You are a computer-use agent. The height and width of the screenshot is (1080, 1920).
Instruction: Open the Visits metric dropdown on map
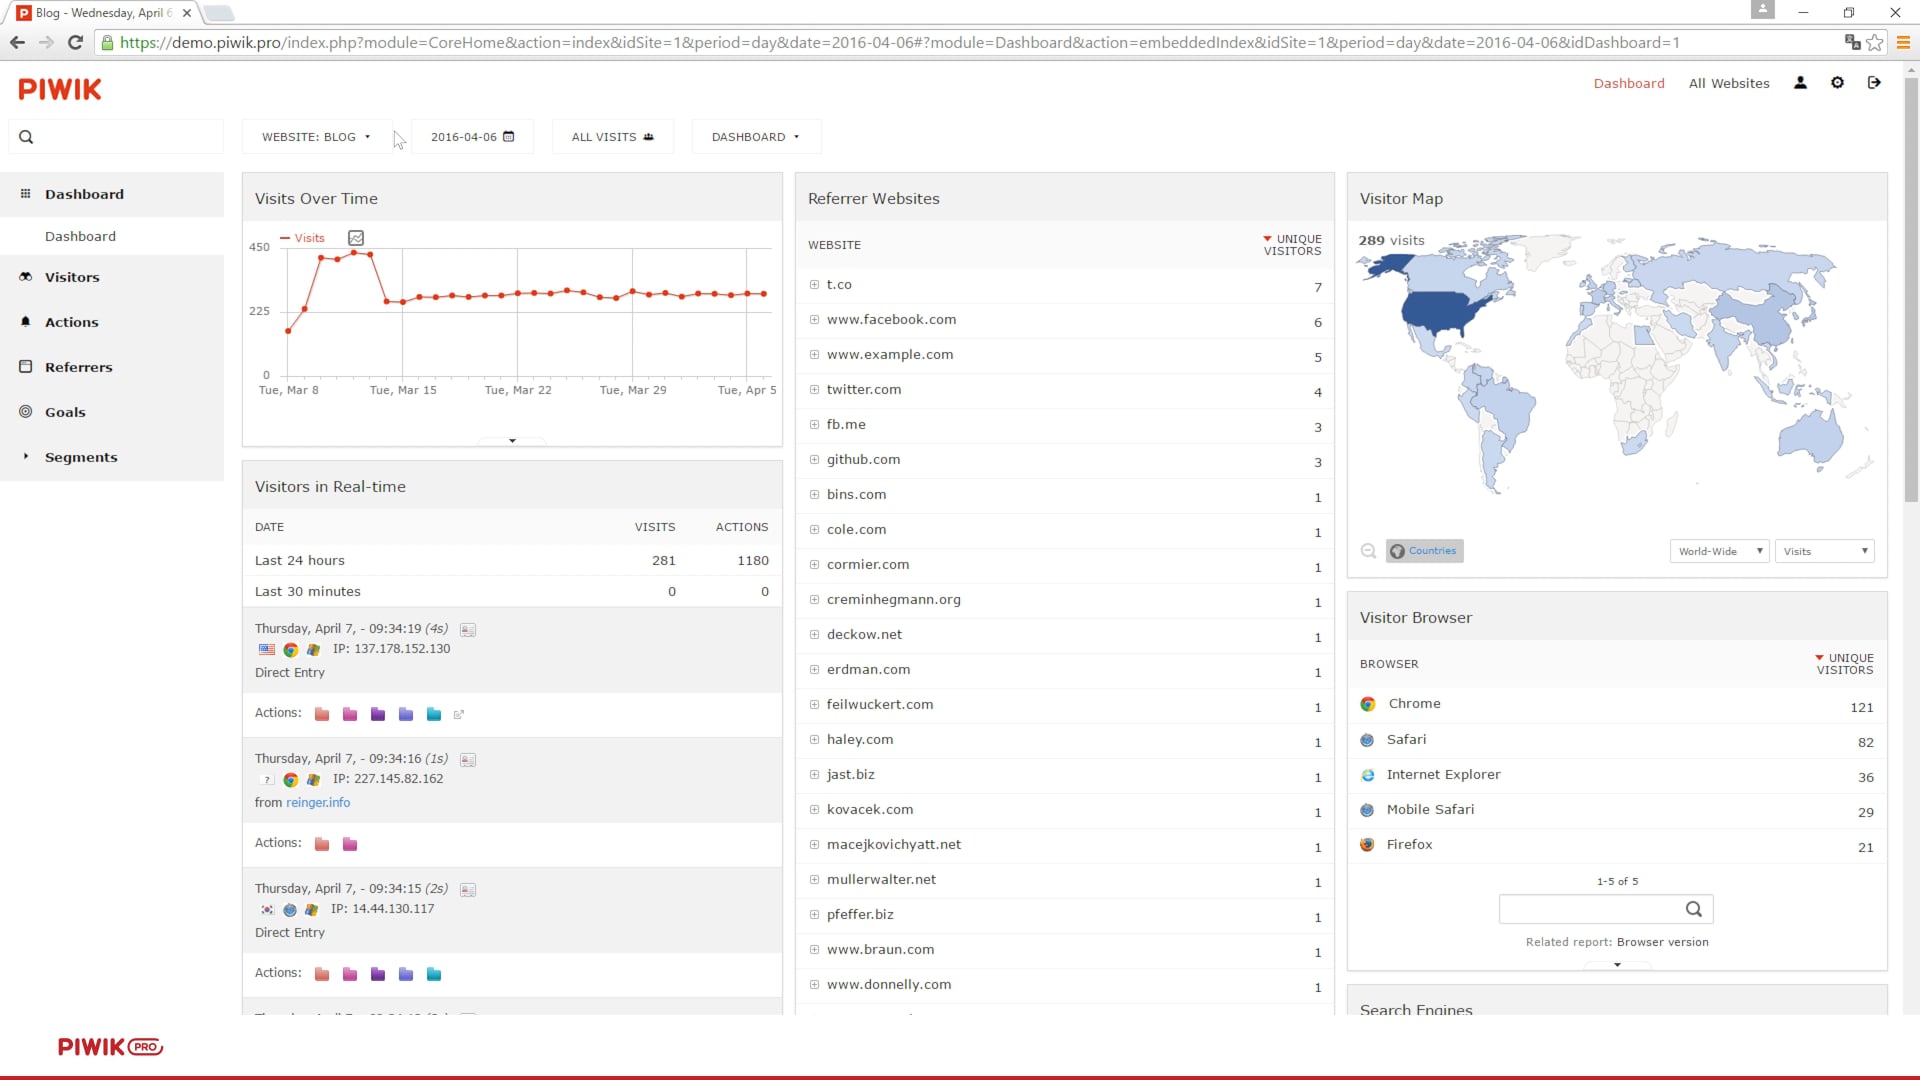pyautogui.click(x=1825, y=551)
